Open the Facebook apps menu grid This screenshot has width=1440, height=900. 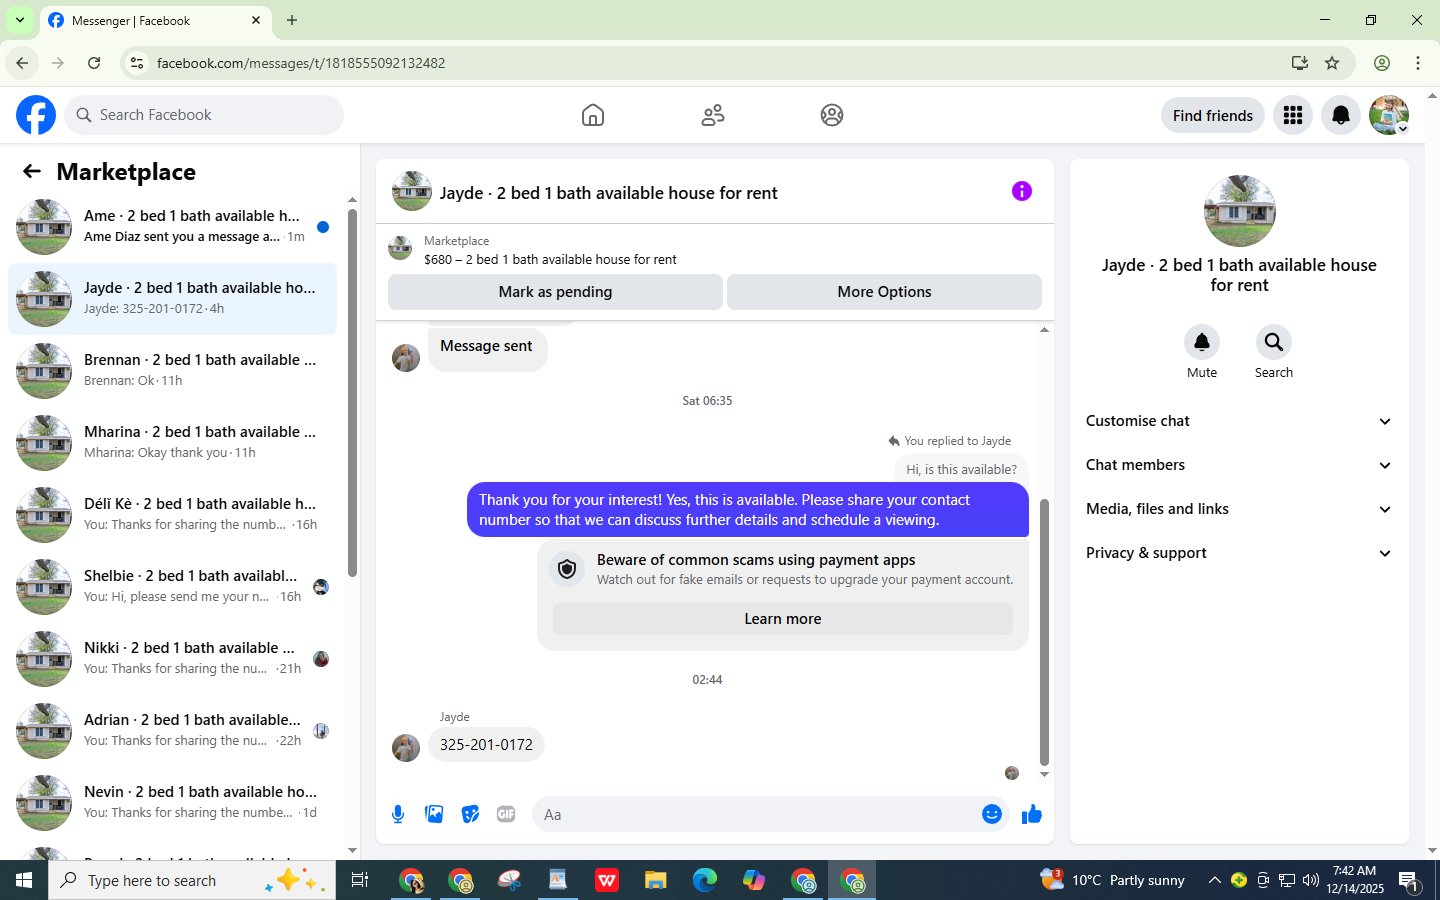pos(1293,115)
